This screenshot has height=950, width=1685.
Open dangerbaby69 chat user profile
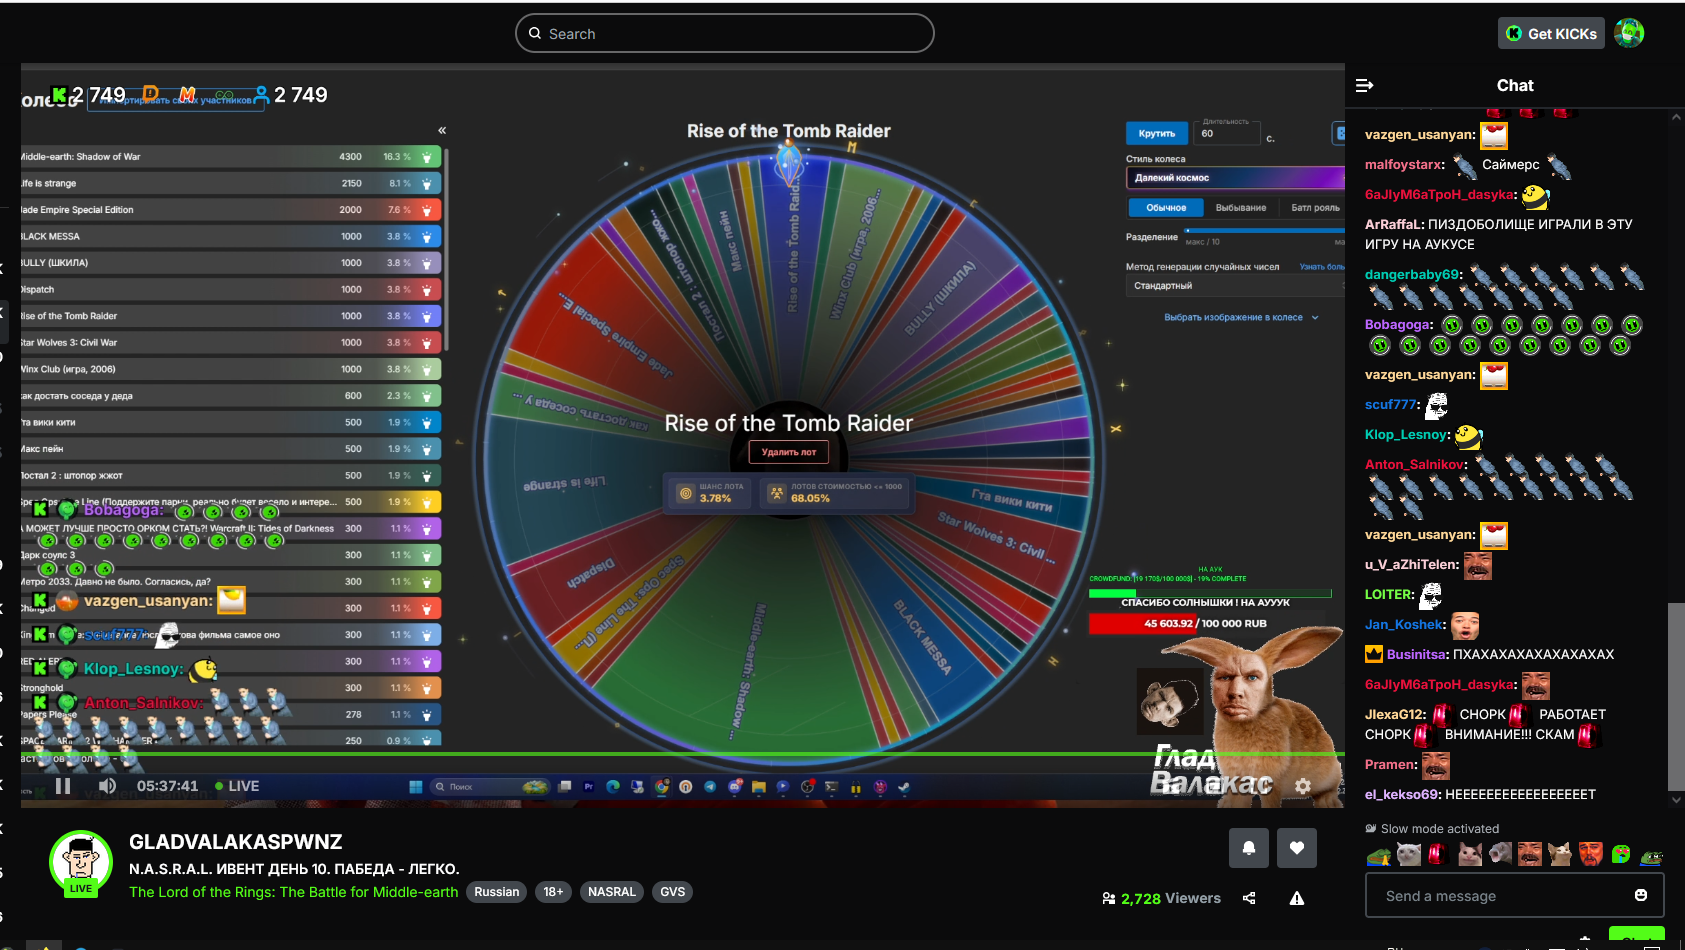[x=1413, y=275]
